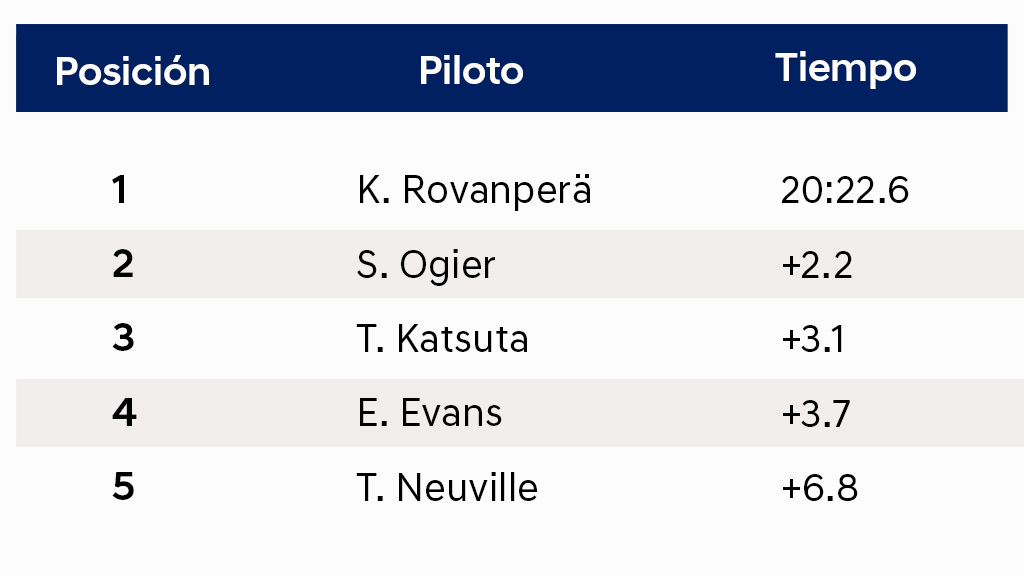Click the +6.8 time gap
Viewport: 1024px width, 576px height.
tap(819, 488)
